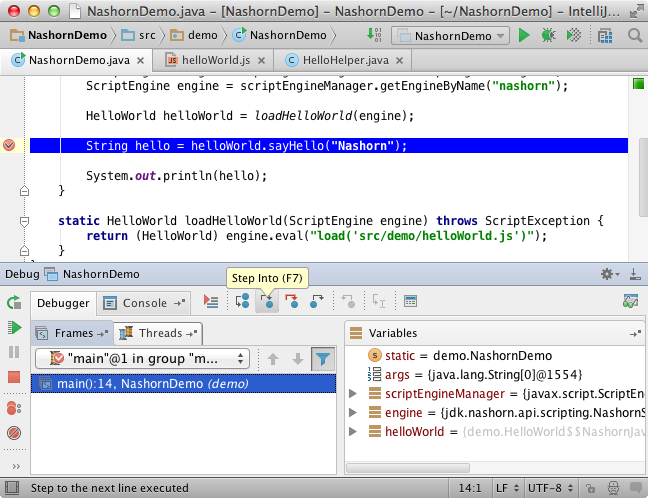This screenshot has height=498, width=648.
Task: Select the Debugger tab
Action: pos(63,303)
